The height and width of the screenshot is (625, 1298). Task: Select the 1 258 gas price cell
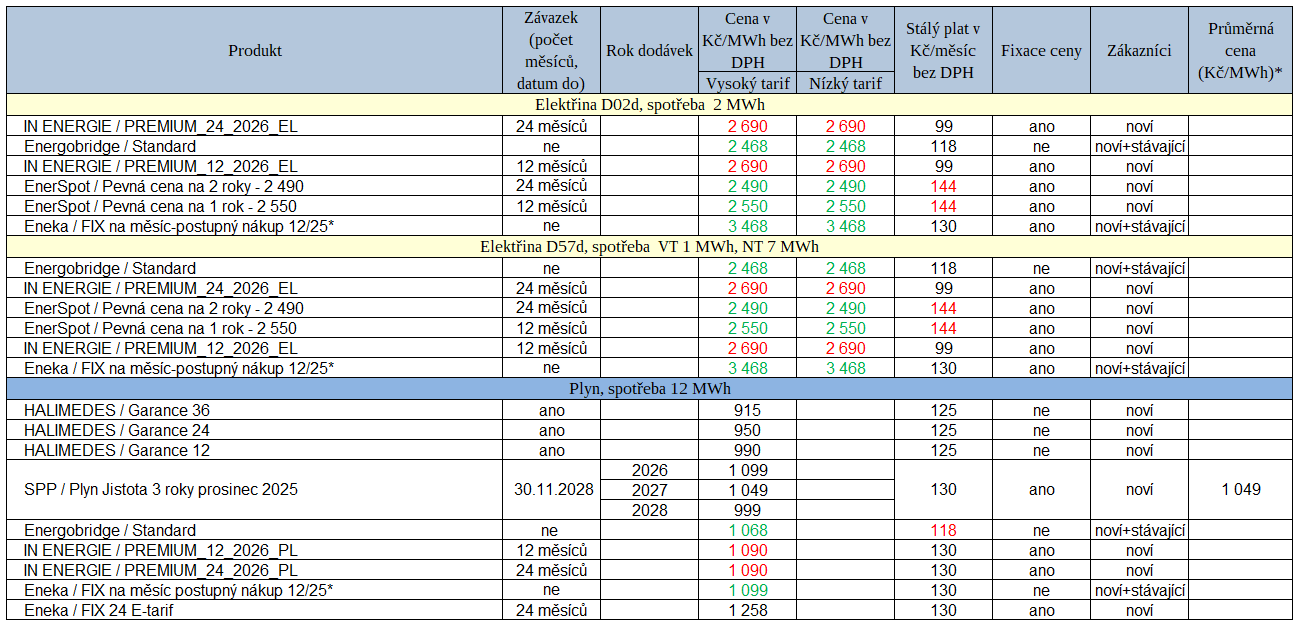point(747,610)
